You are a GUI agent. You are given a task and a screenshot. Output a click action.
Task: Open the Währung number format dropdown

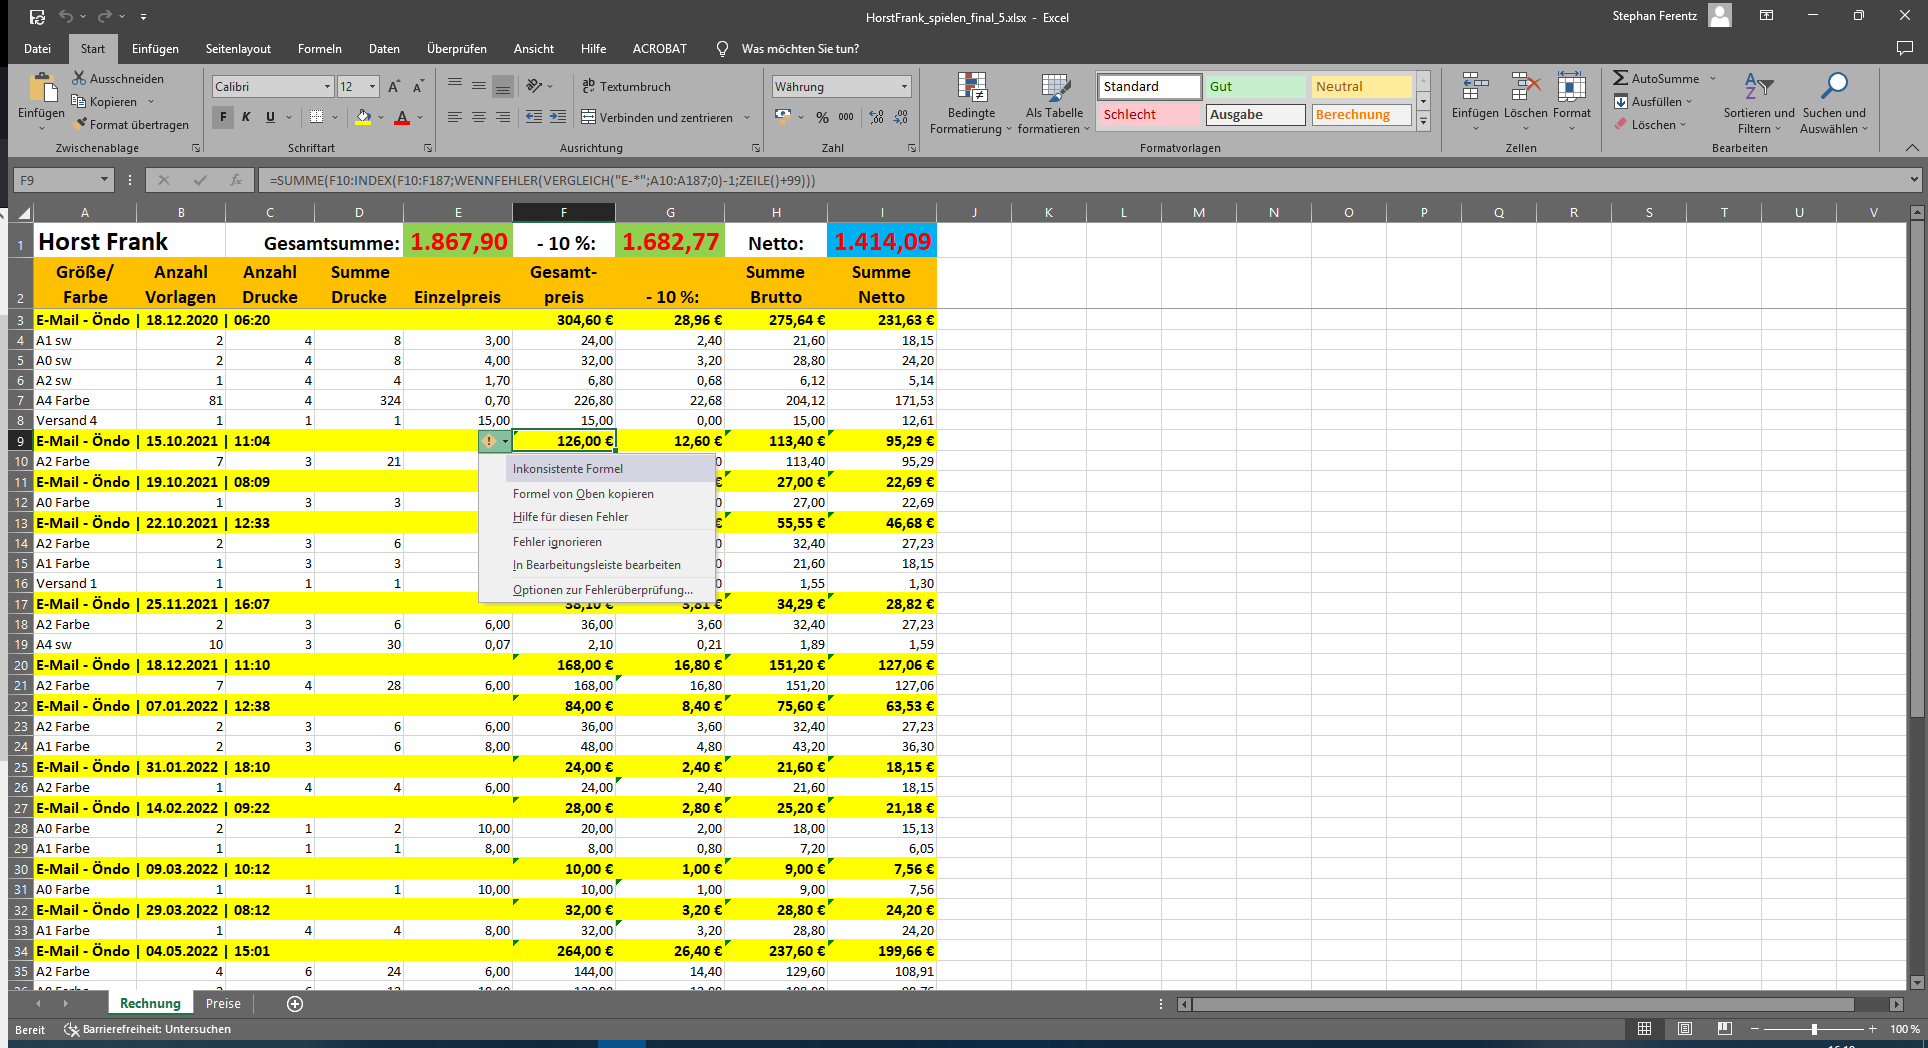(x=904, y=87)
